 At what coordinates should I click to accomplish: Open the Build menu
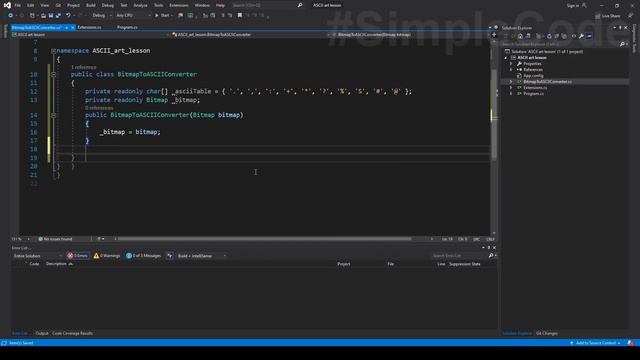click(x=91, y=5)
